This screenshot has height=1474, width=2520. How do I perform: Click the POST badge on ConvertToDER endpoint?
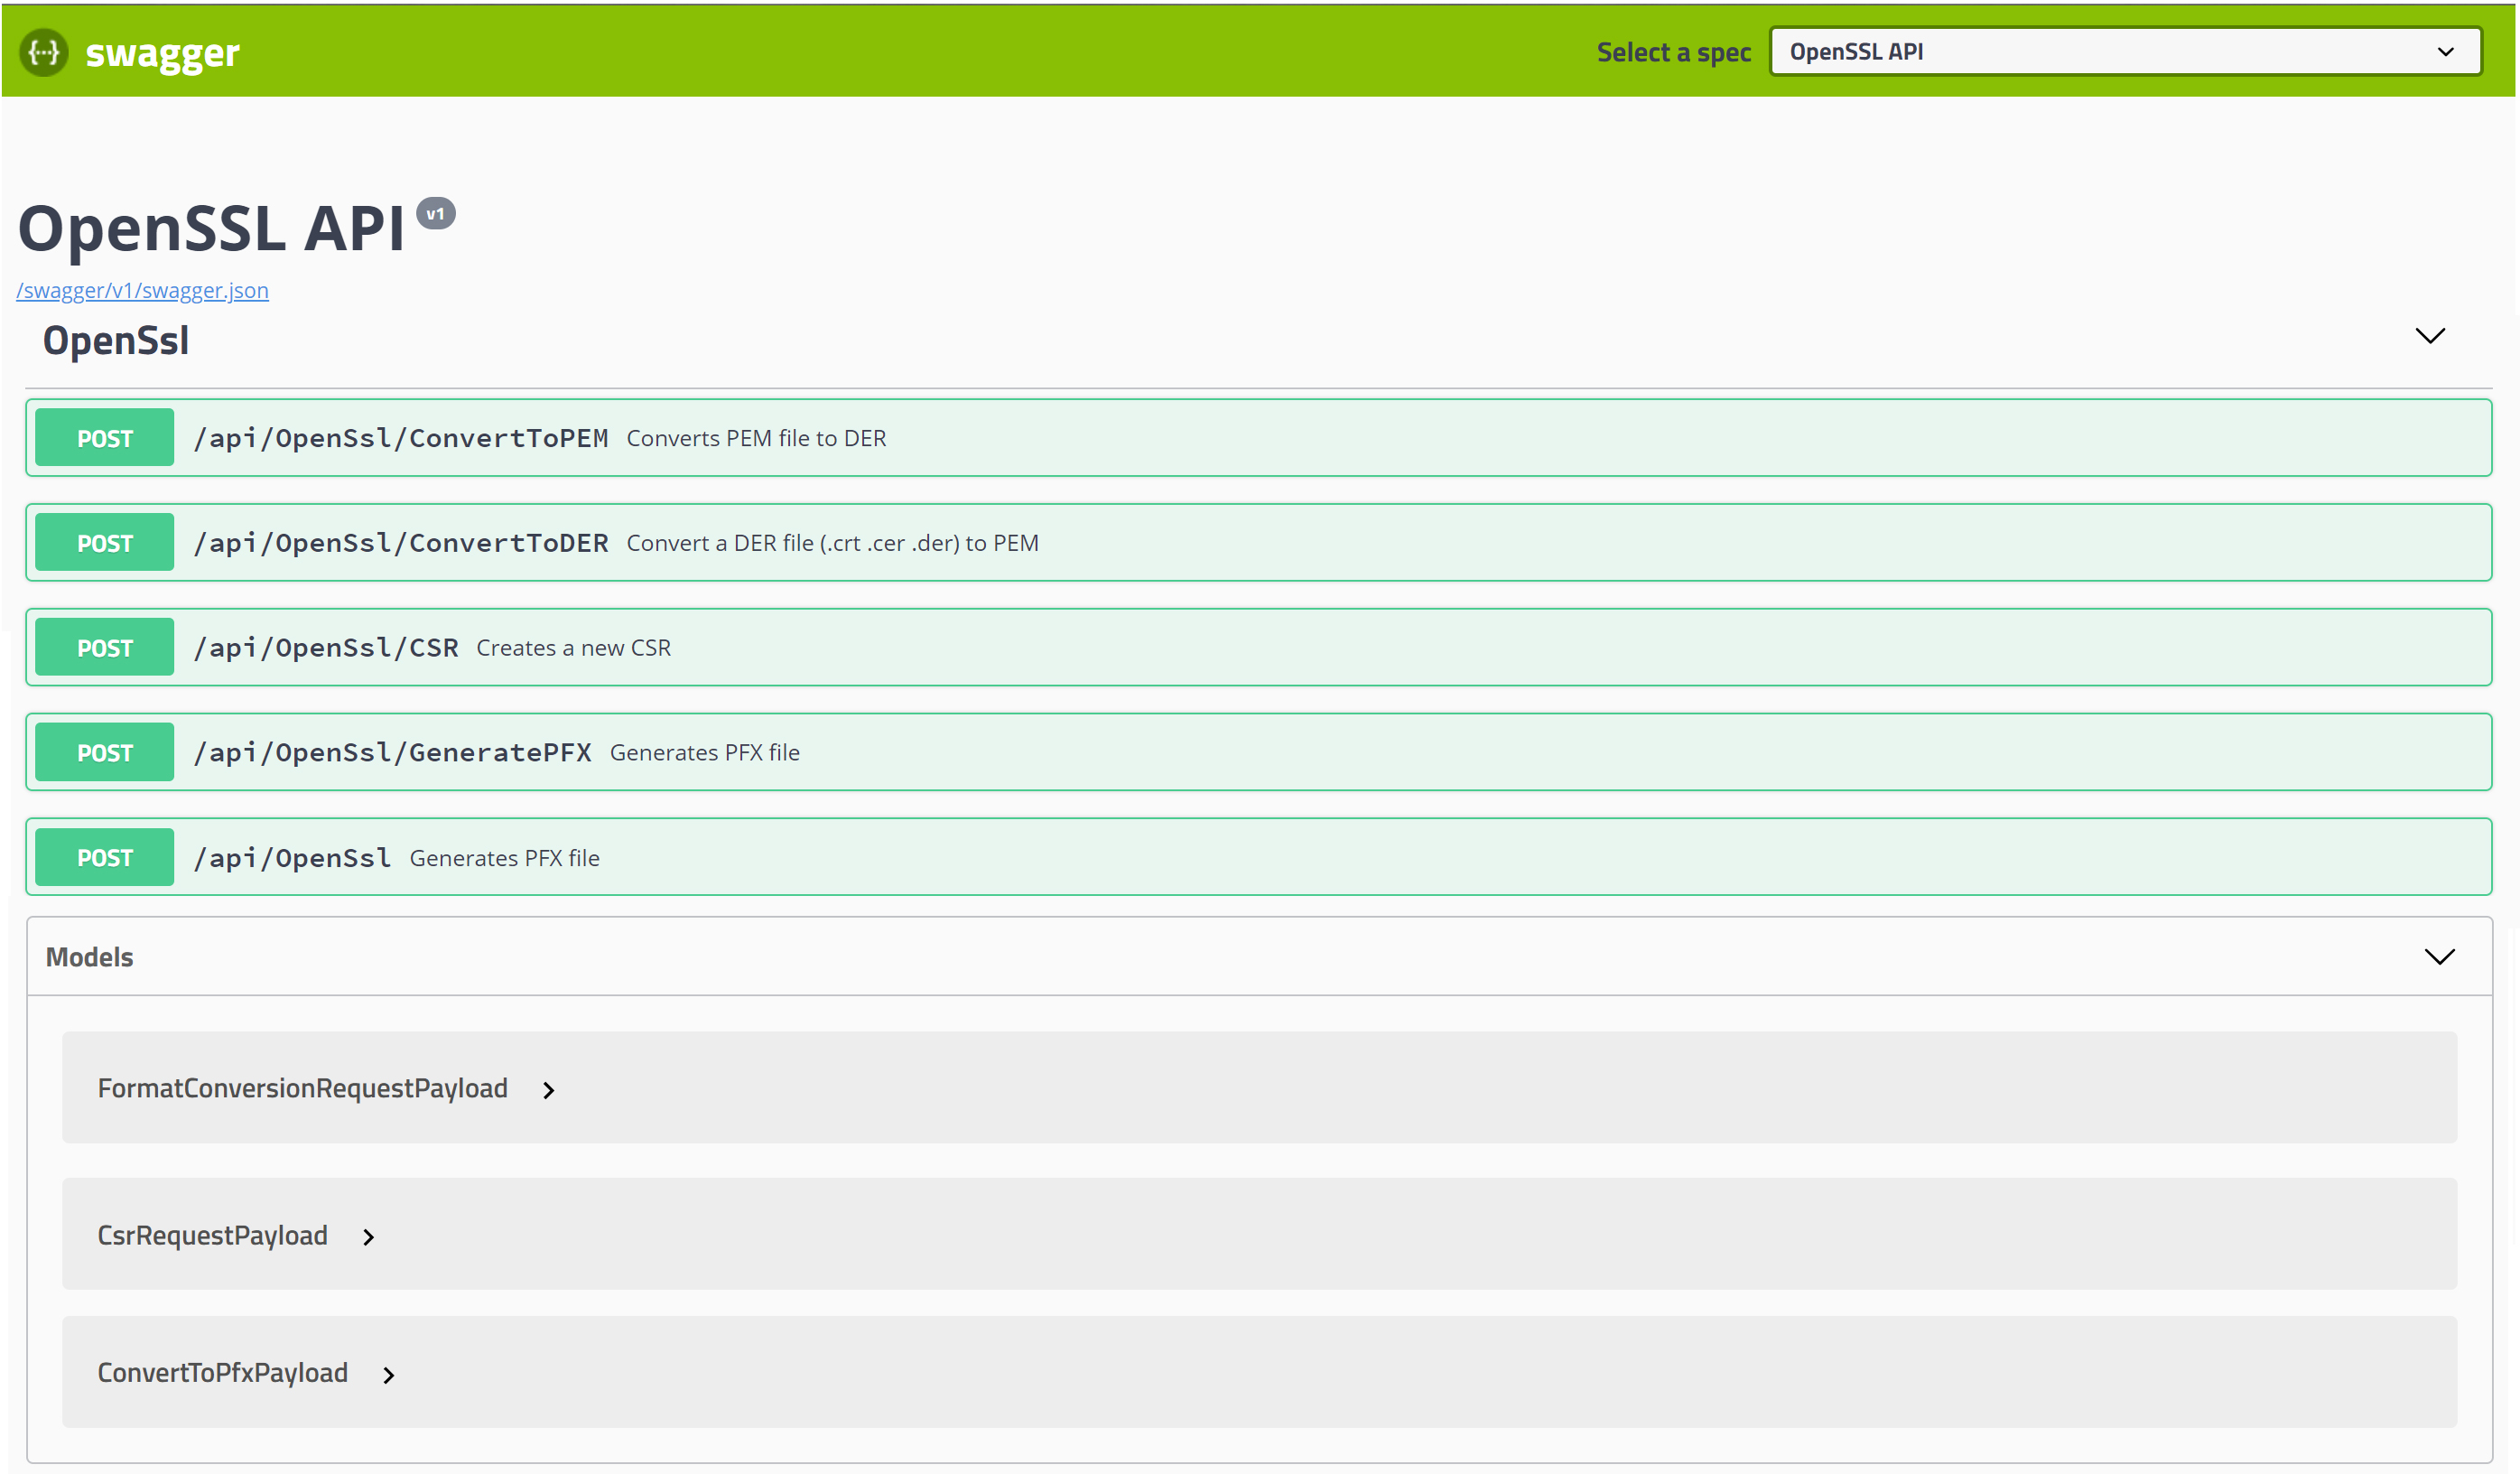pos(103,542)
